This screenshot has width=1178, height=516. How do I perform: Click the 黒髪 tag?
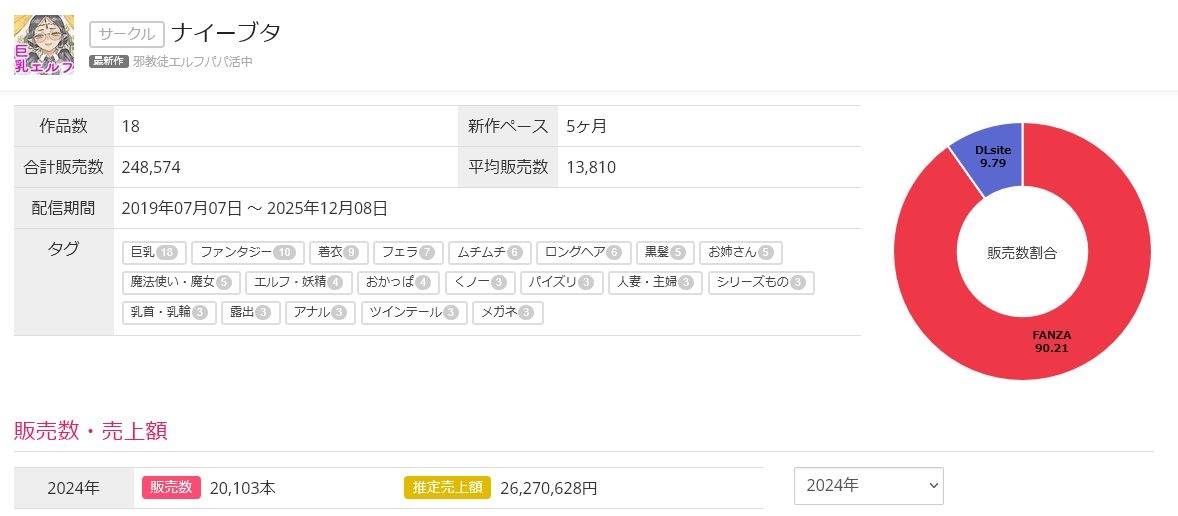point(664,253)
